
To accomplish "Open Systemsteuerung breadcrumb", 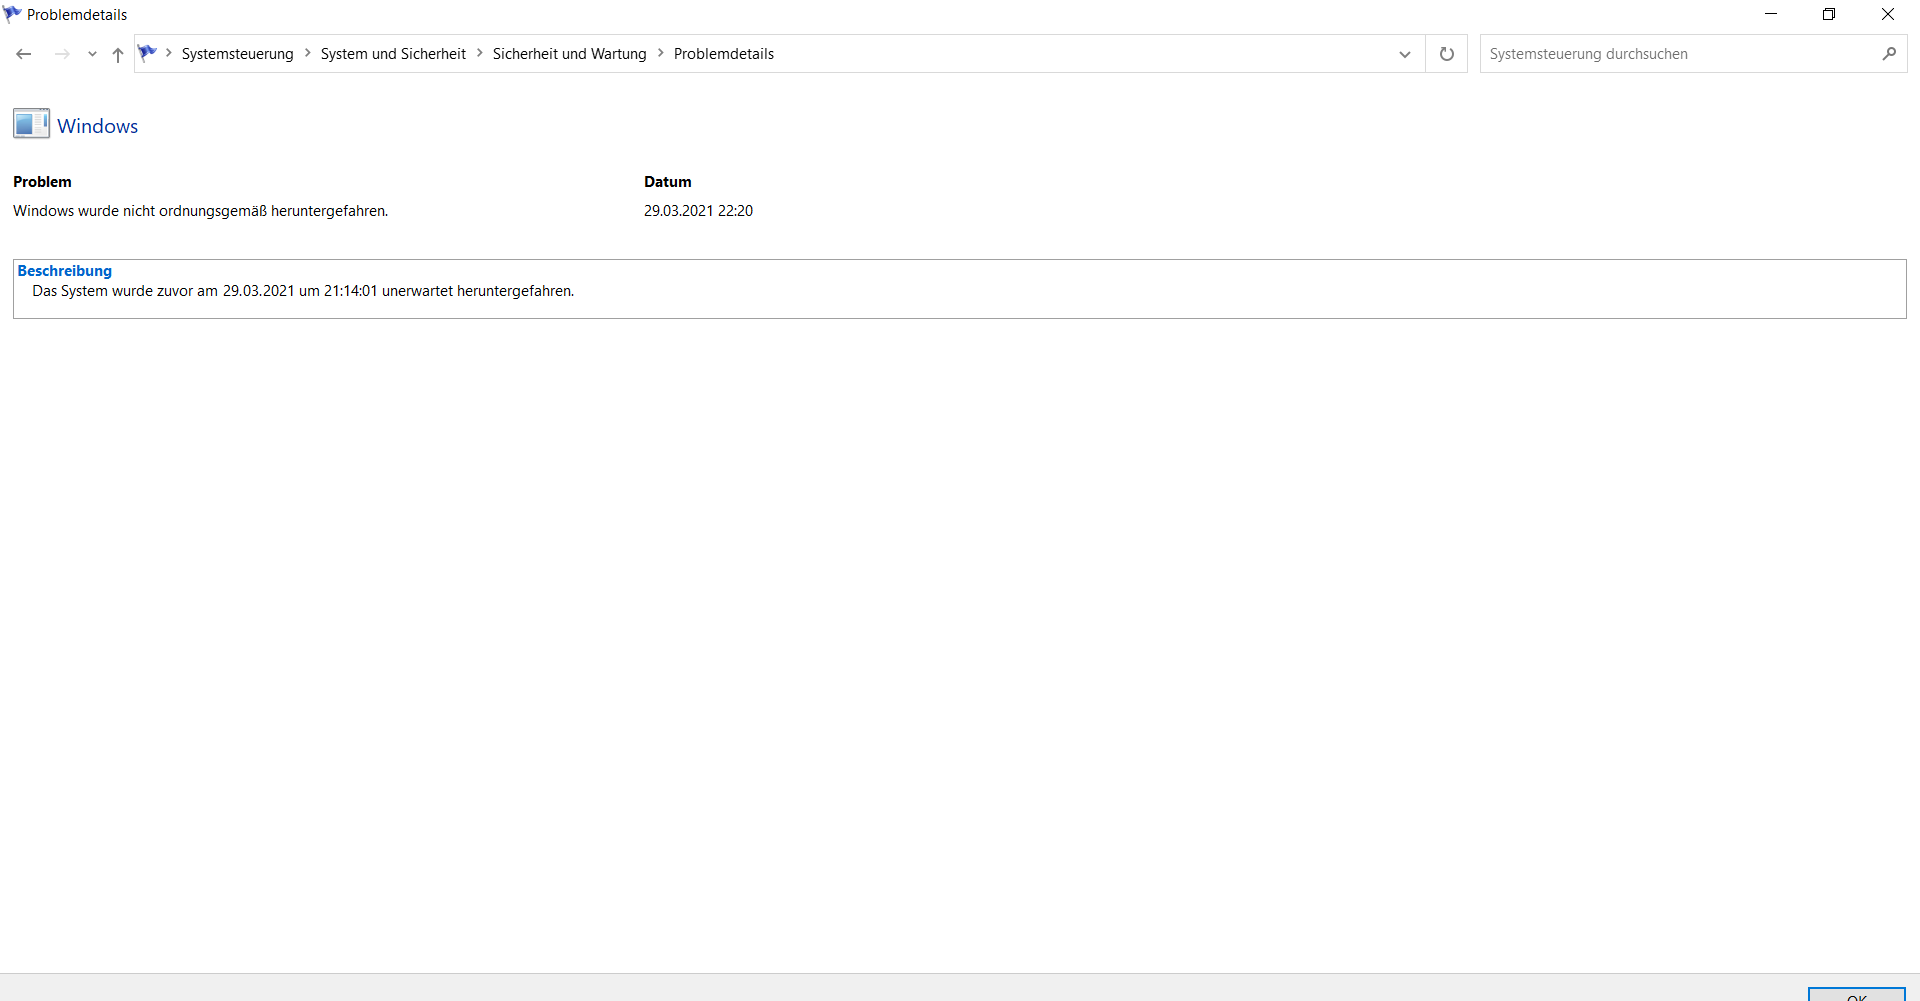I will click(237, 54).
